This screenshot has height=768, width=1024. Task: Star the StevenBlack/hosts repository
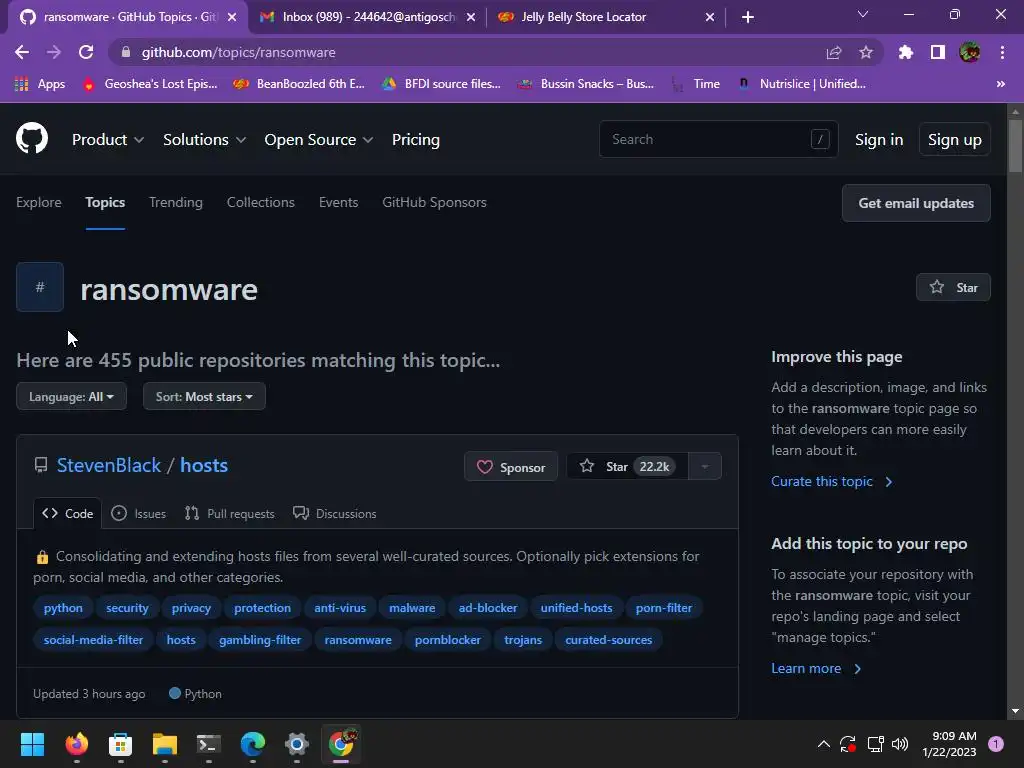(x=627, y=466)
